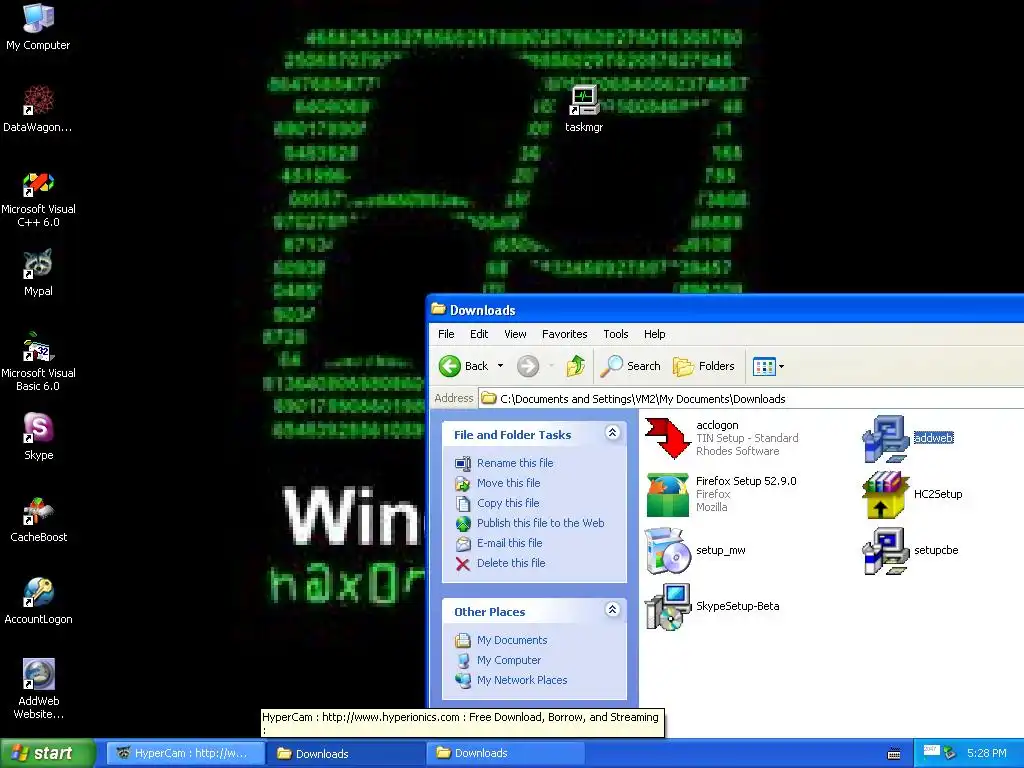Screen dimensions: 1024x768
Task: Select the acclogon installer file
Action: [x=721, y=438]
